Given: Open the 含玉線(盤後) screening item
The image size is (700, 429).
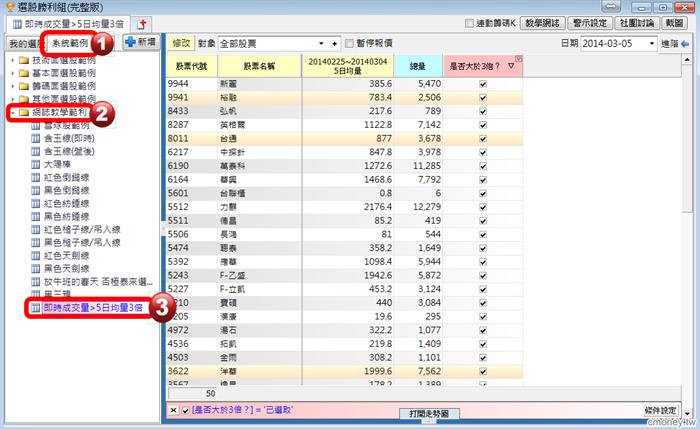Looking at the screenshot, I should point(69,151).
